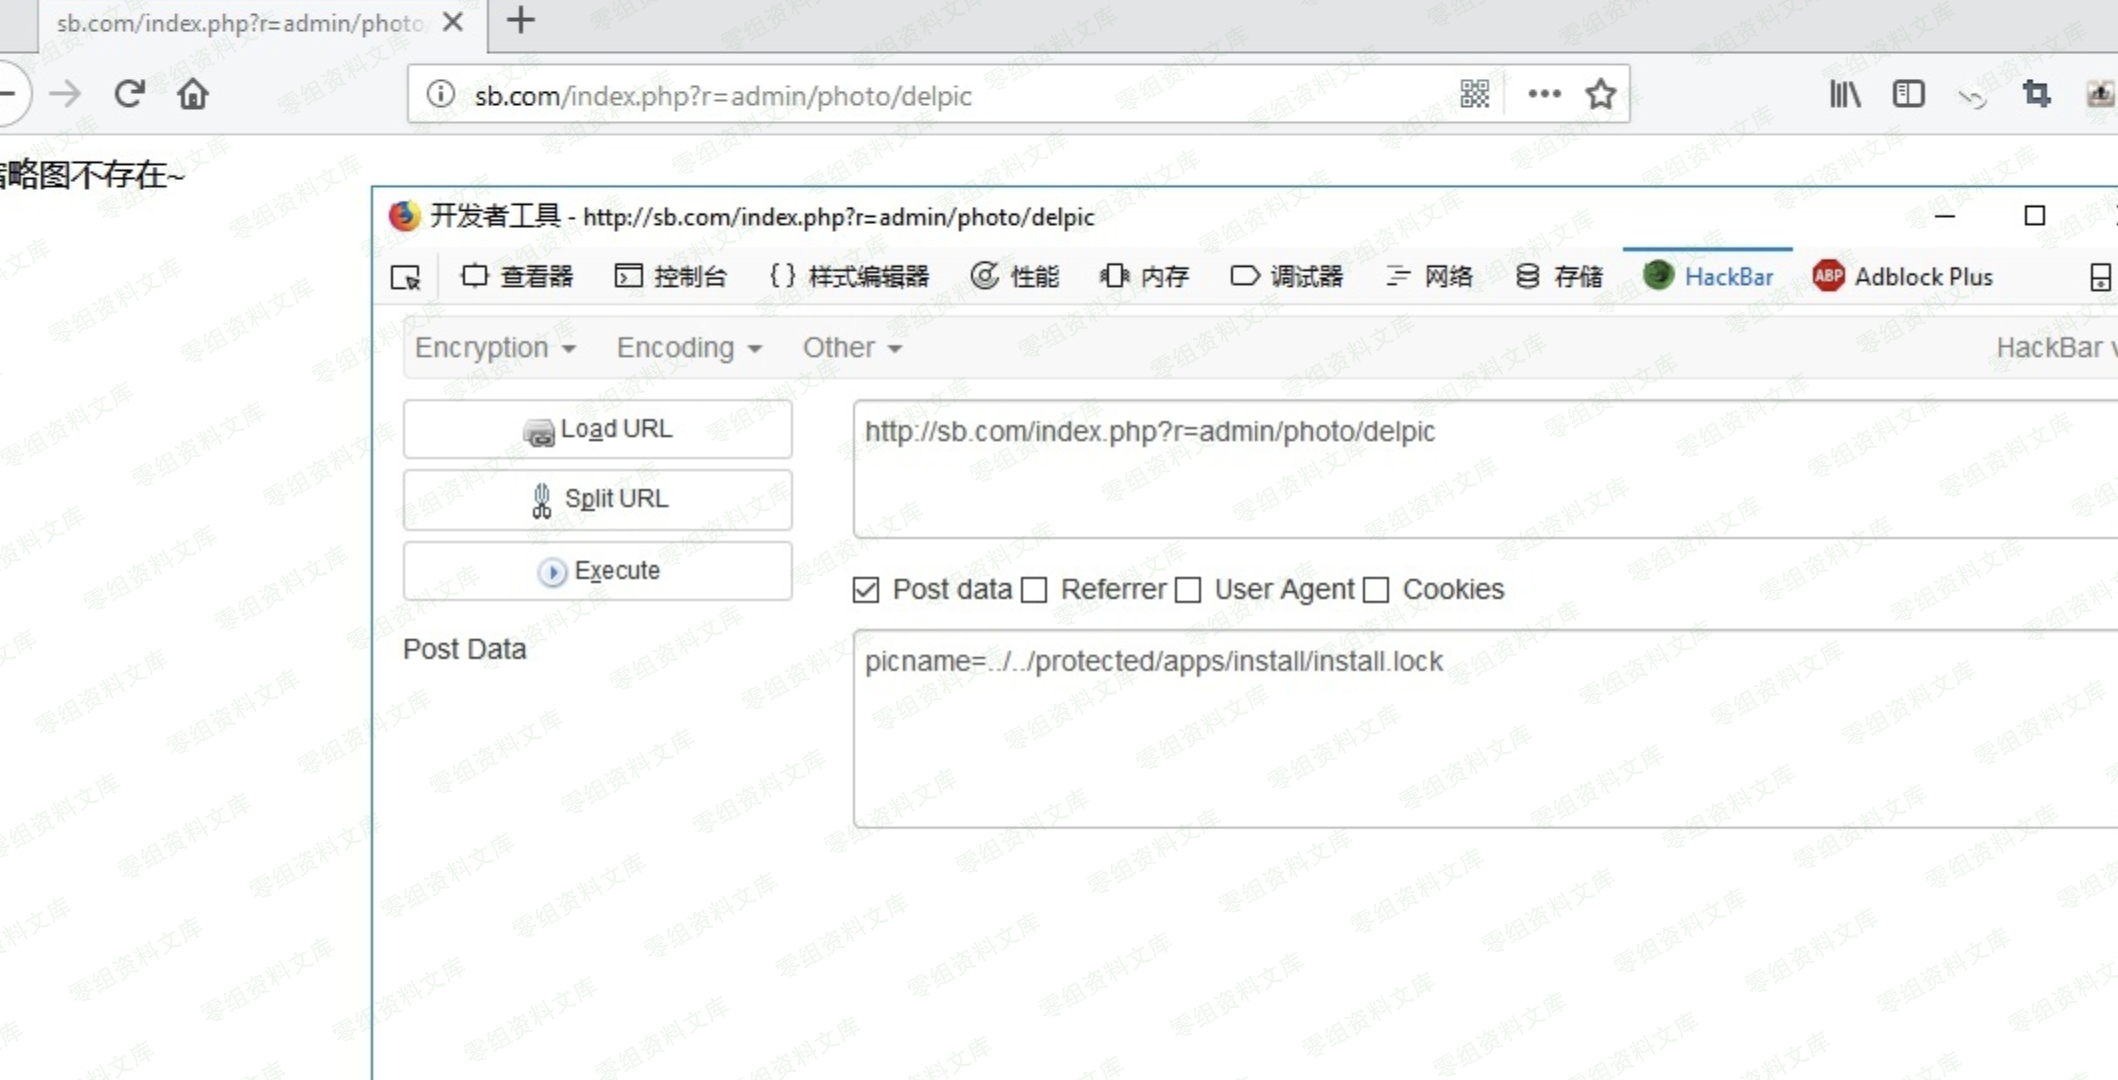Click the Split URL button
Viewport: 2118px width, 1080px height.
[x=598, y=499]
